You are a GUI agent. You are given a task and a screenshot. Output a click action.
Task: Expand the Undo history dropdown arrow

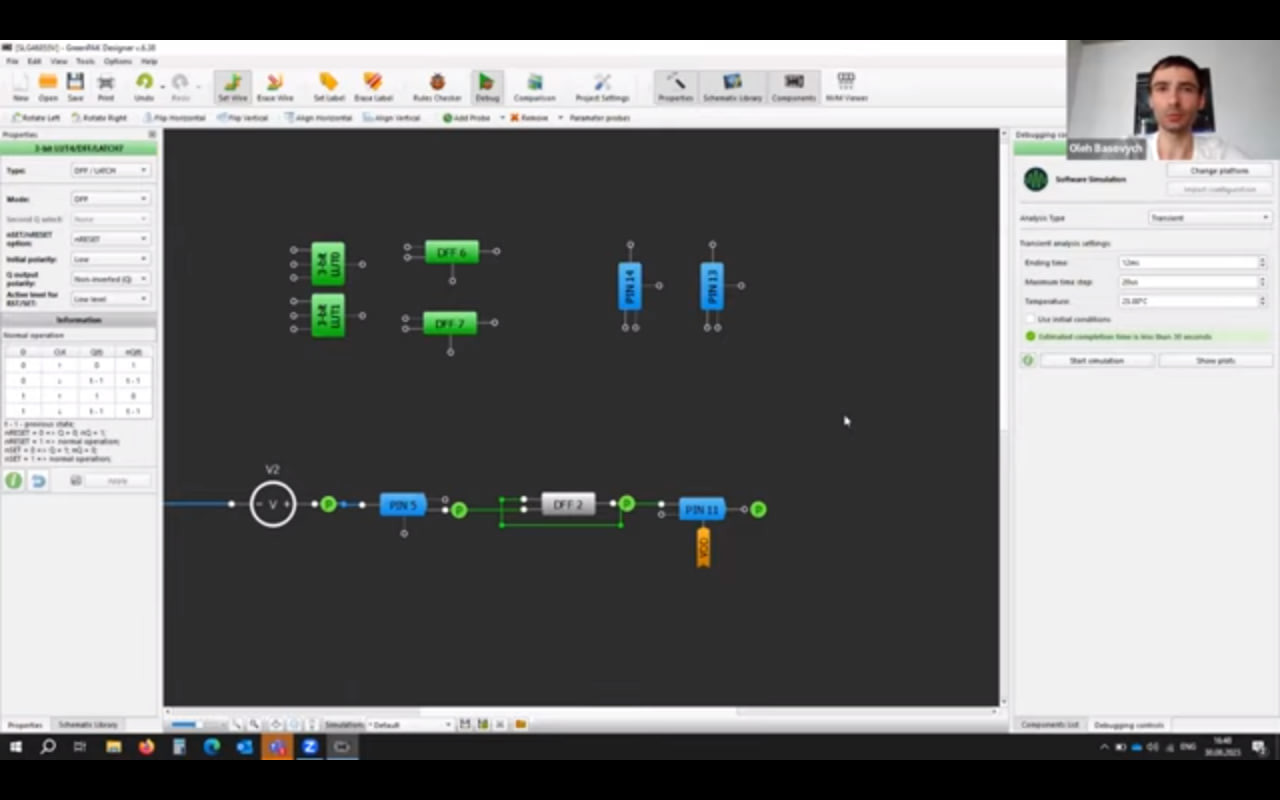click(162, 86)
